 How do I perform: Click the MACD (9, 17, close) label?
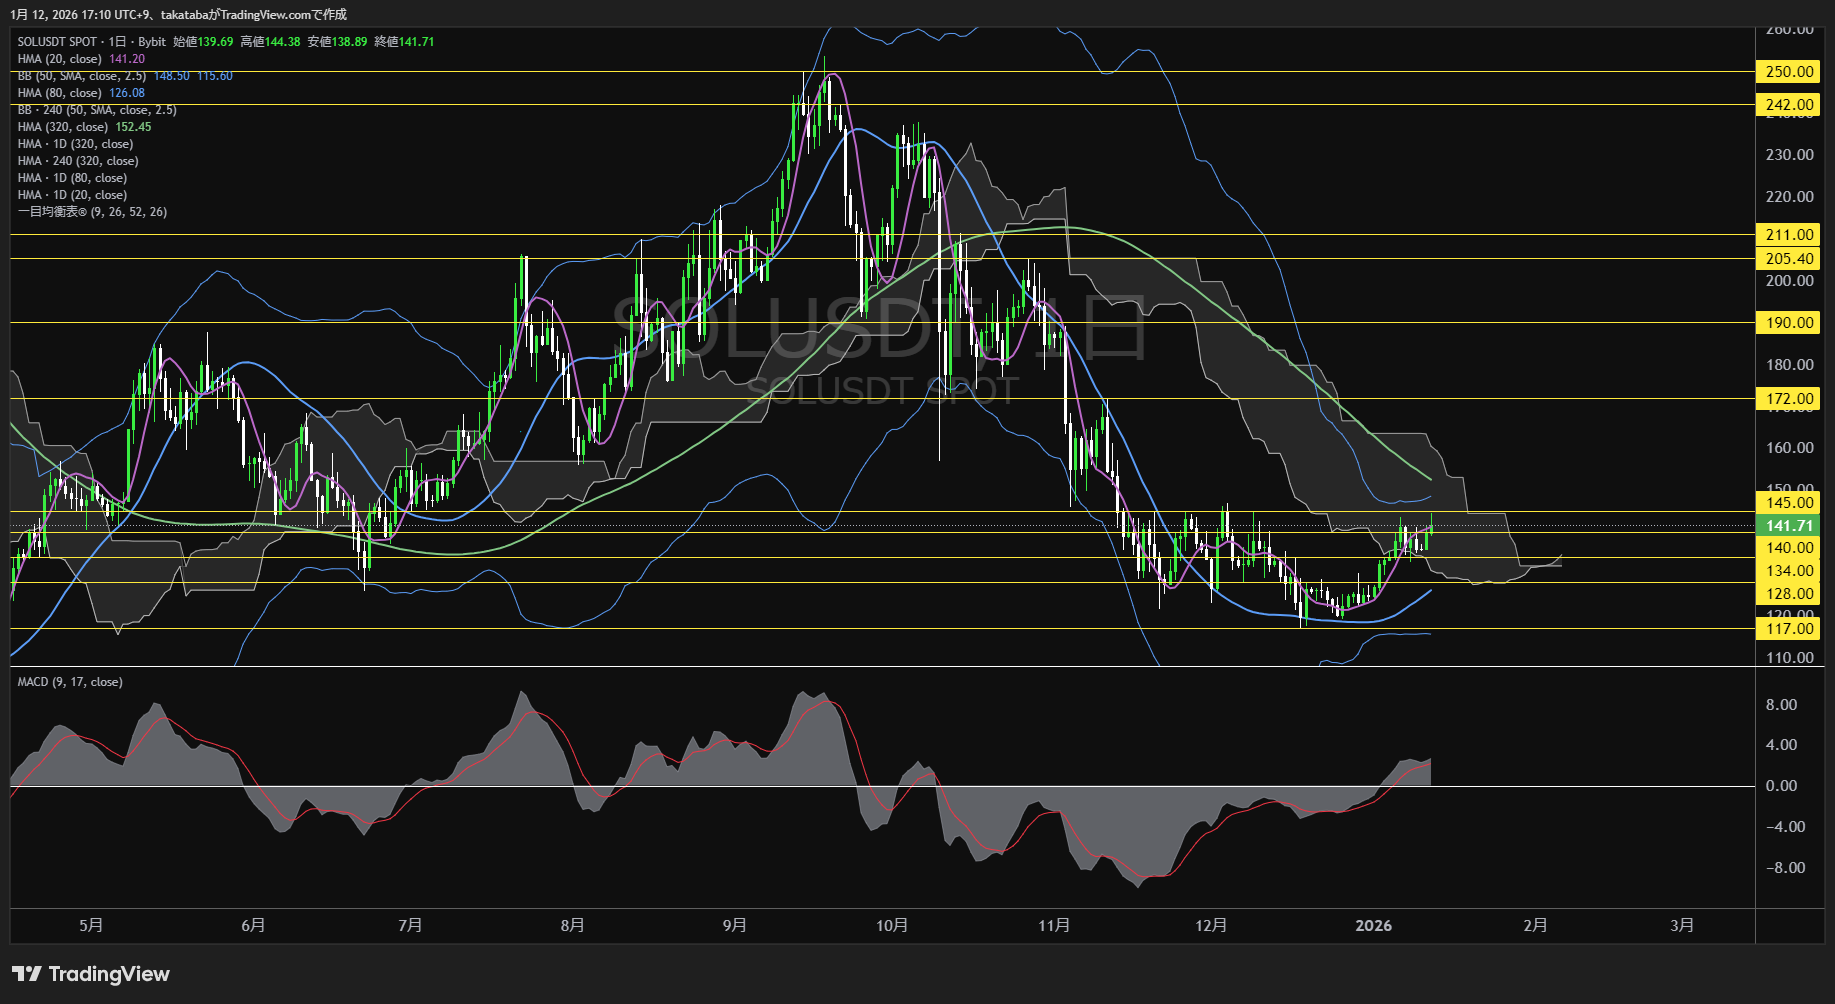point(70,682)
